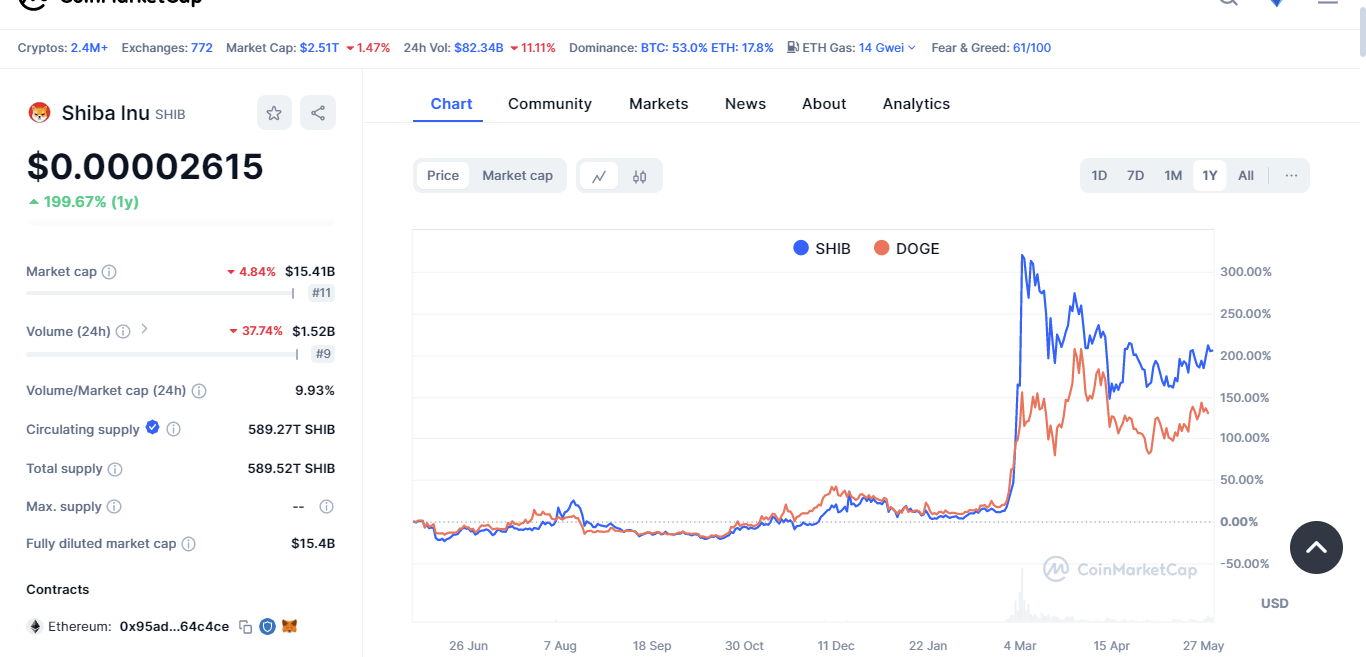The width and height of the screenshot is (1366, 657).
Task: Click the volume histogram near 4 Mar
Action: (1021, 598)
